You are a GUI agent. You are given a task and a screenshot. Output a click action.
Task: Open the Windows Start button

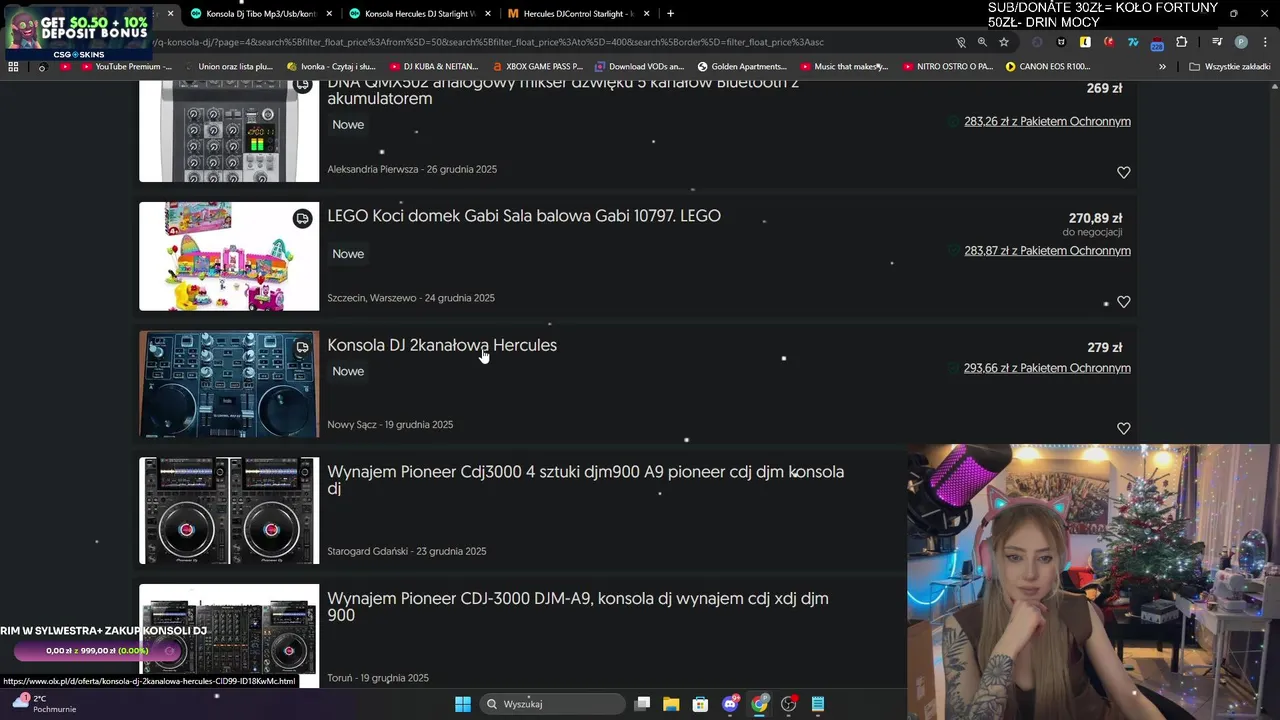[x=463, y=704]
